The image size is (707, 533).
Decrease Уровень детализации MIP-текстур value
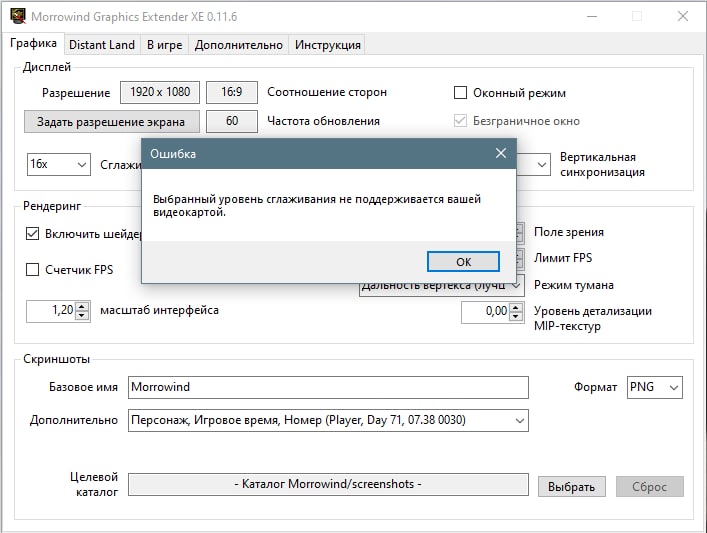(516, 317)
